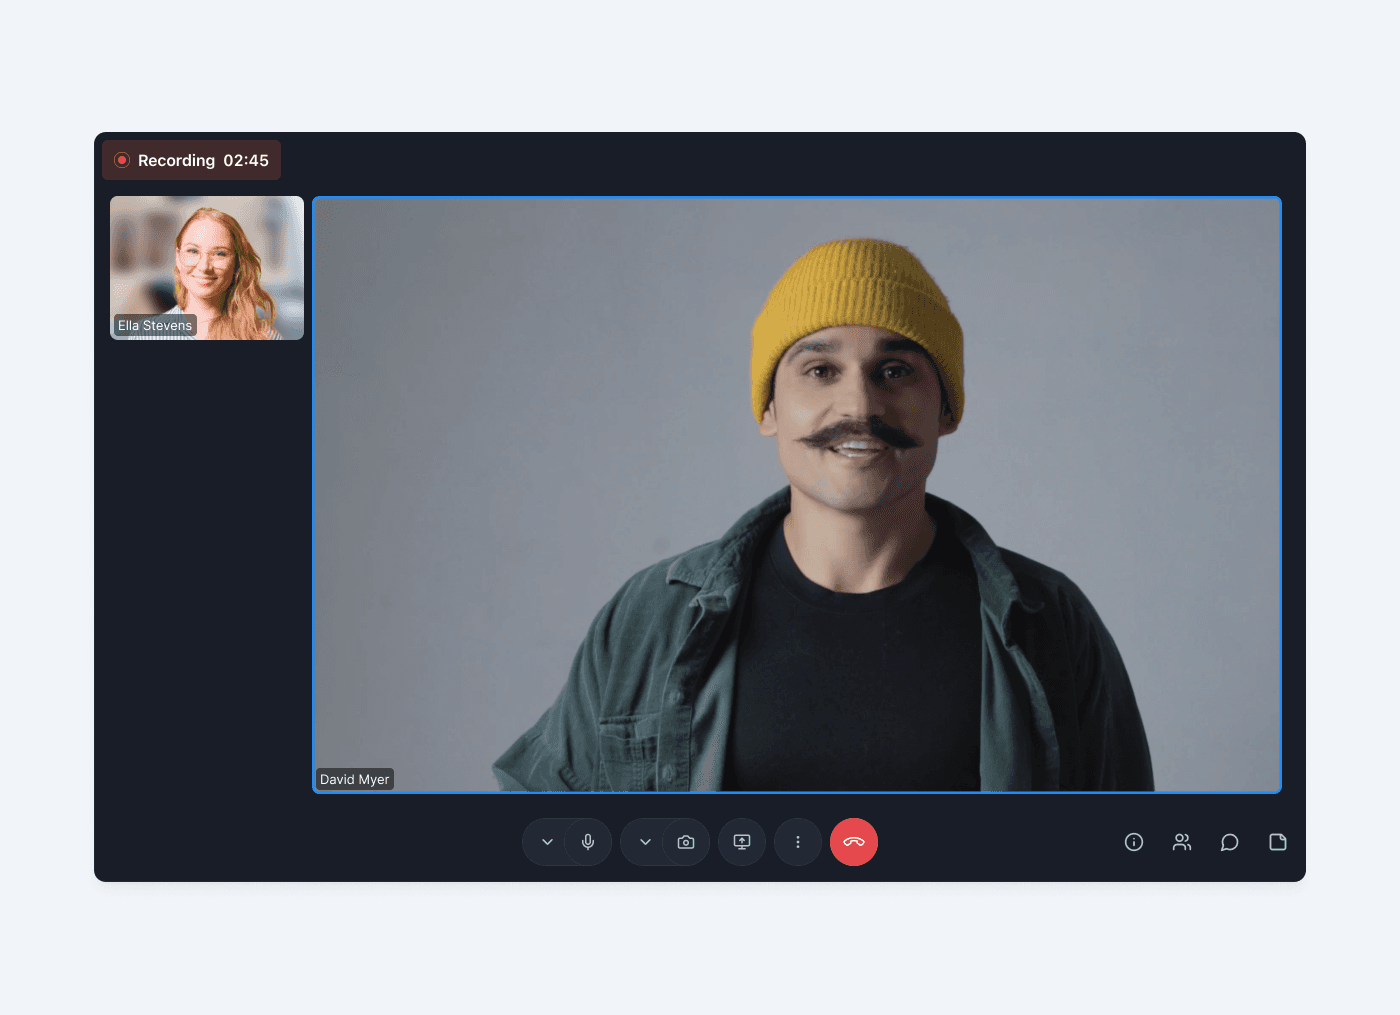Click the Recording 02:45 indicator

pyautogui.click(x=191, y=160)
